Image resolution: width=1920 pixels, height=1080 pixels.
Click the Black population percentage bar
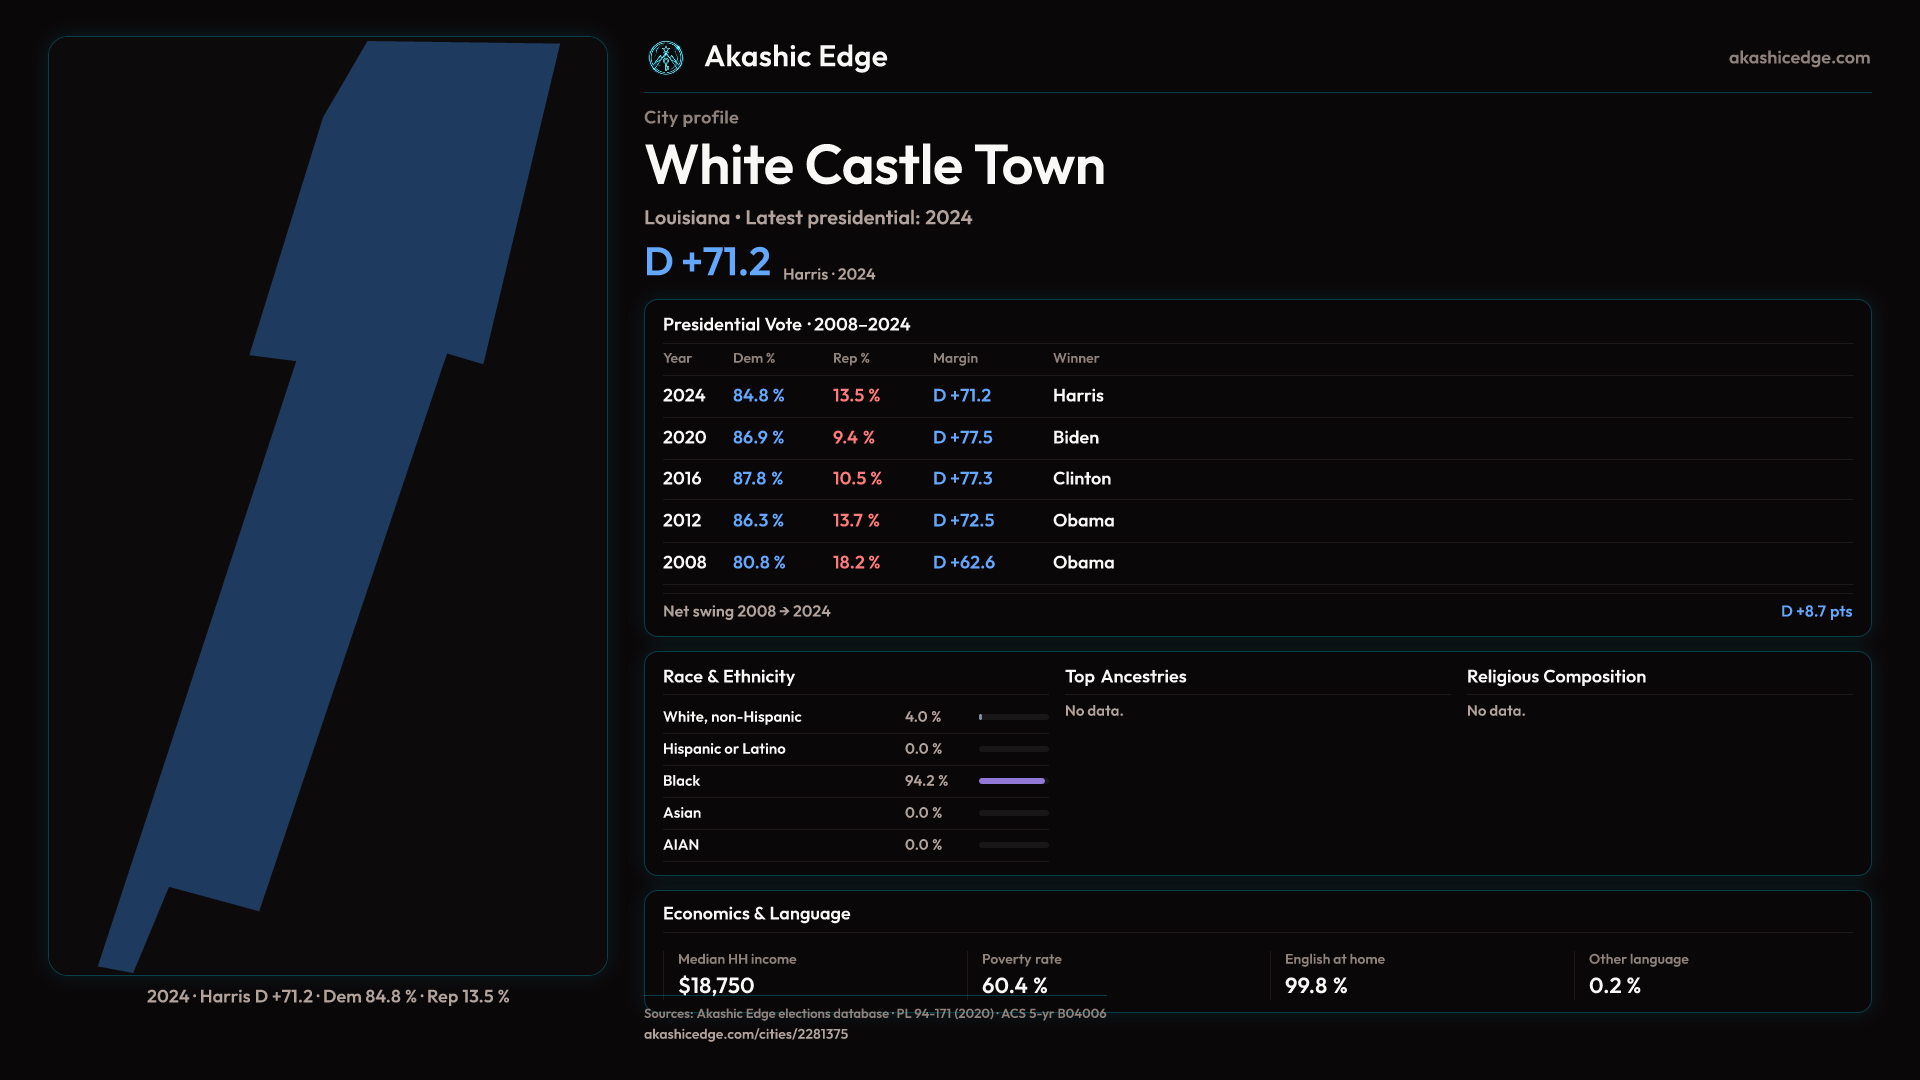tap(1012, 781)
